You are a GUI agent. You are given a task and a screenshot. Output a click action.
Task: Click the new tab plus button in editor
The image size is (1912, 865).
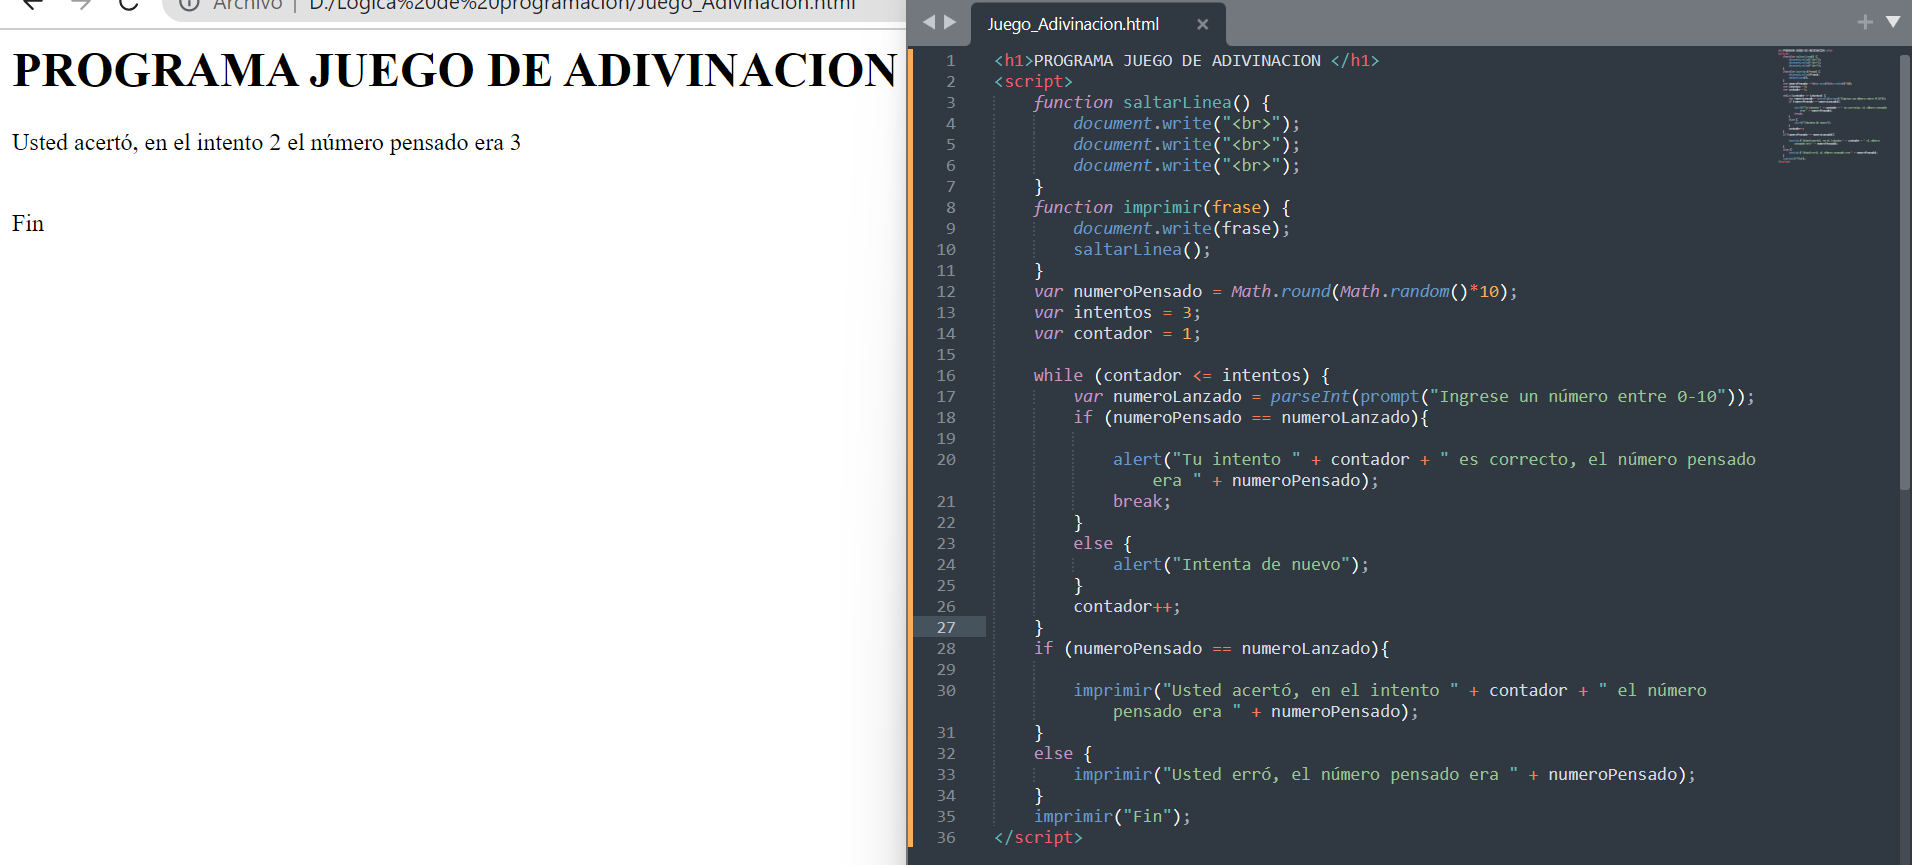(1865, 22)
